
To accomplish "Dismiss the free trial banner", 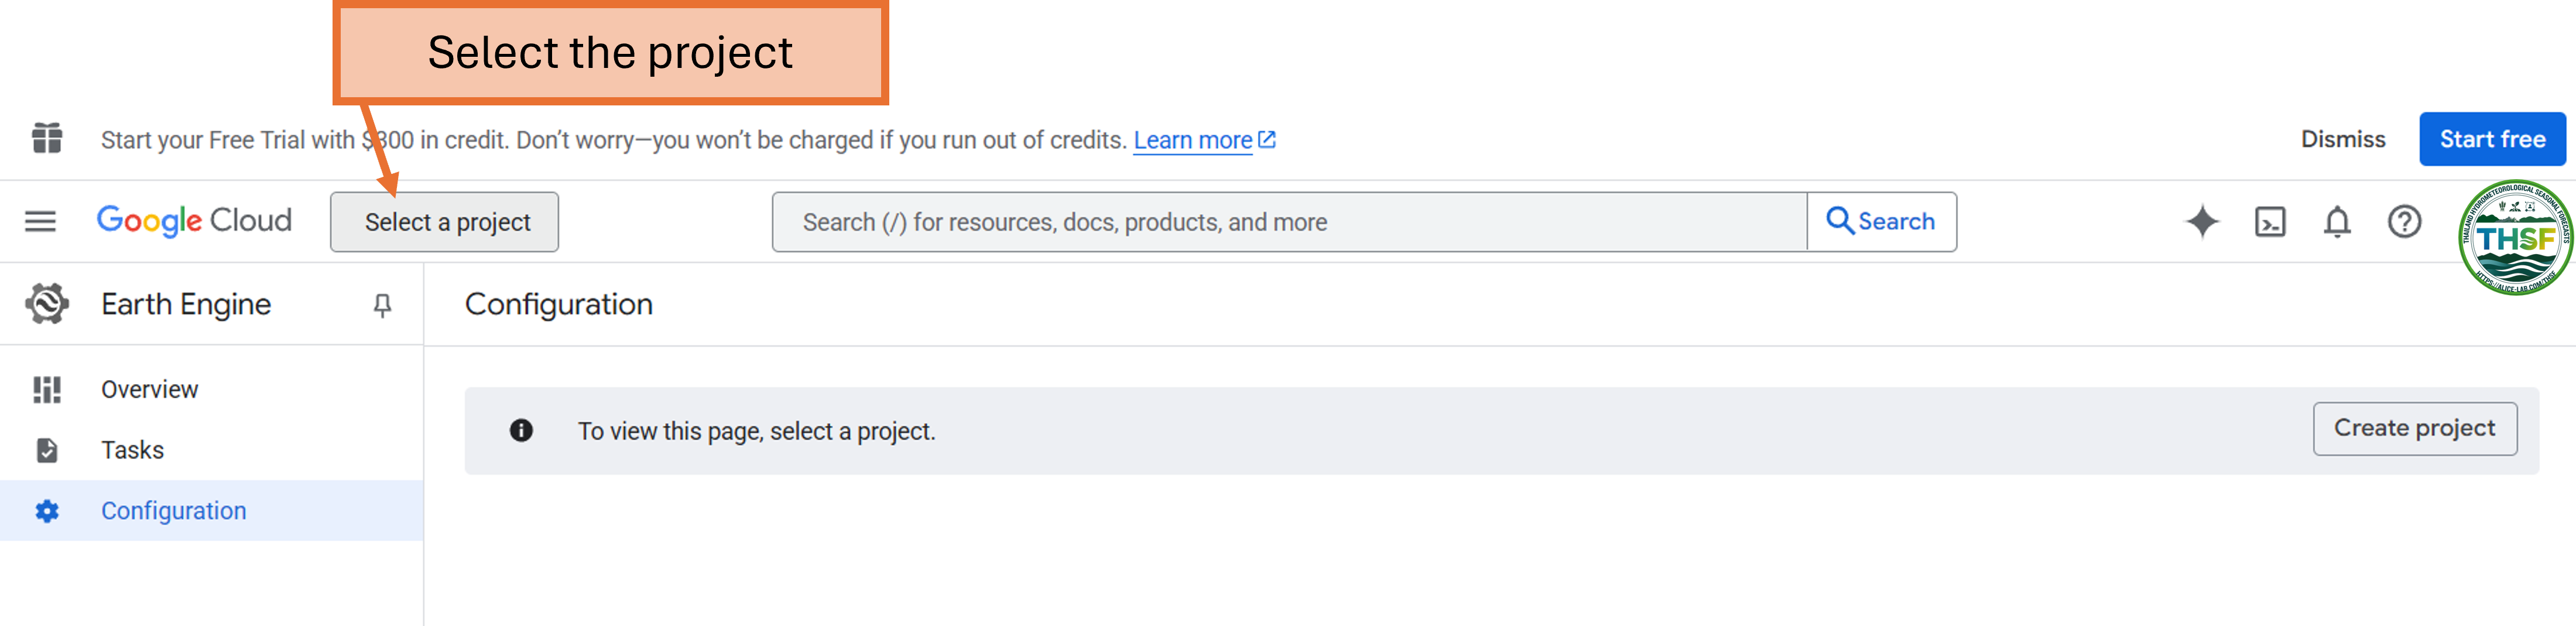I will 2343,139.
